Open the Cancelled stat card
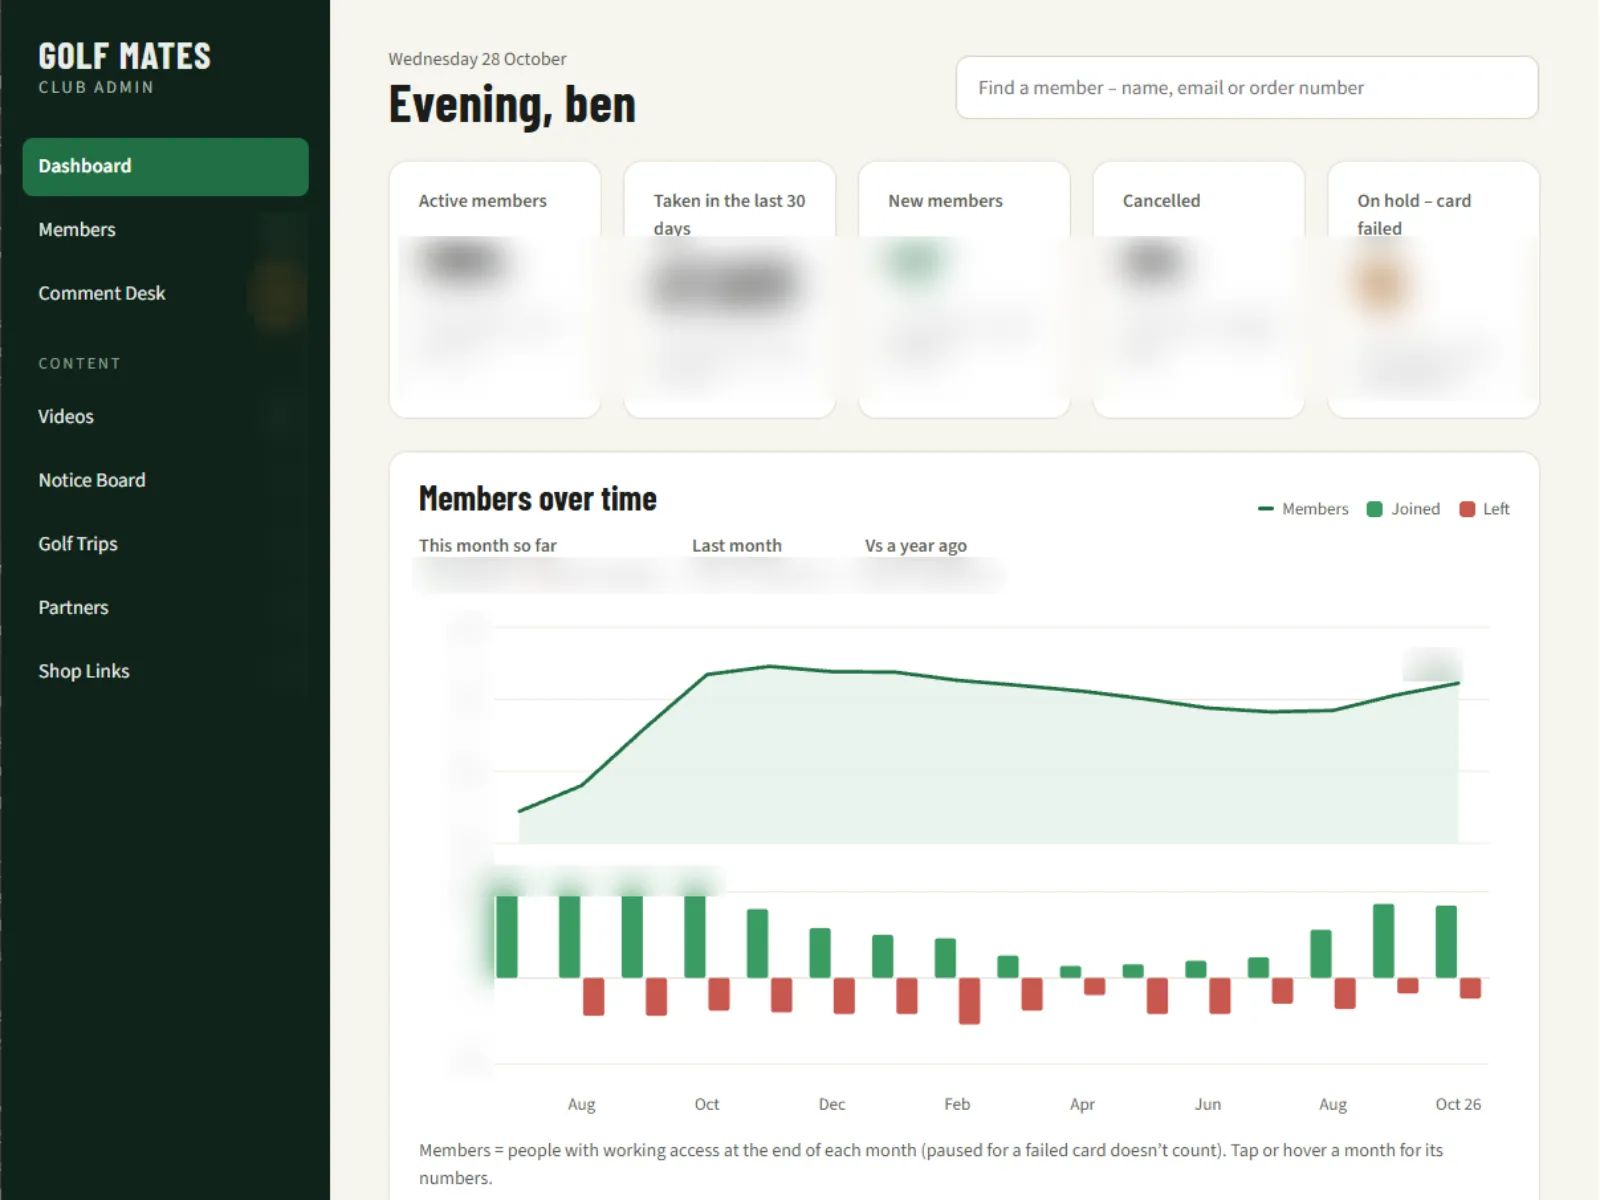This screenshot has width=1600, height=1200. pyautogui.click(x=1199, y=290)
